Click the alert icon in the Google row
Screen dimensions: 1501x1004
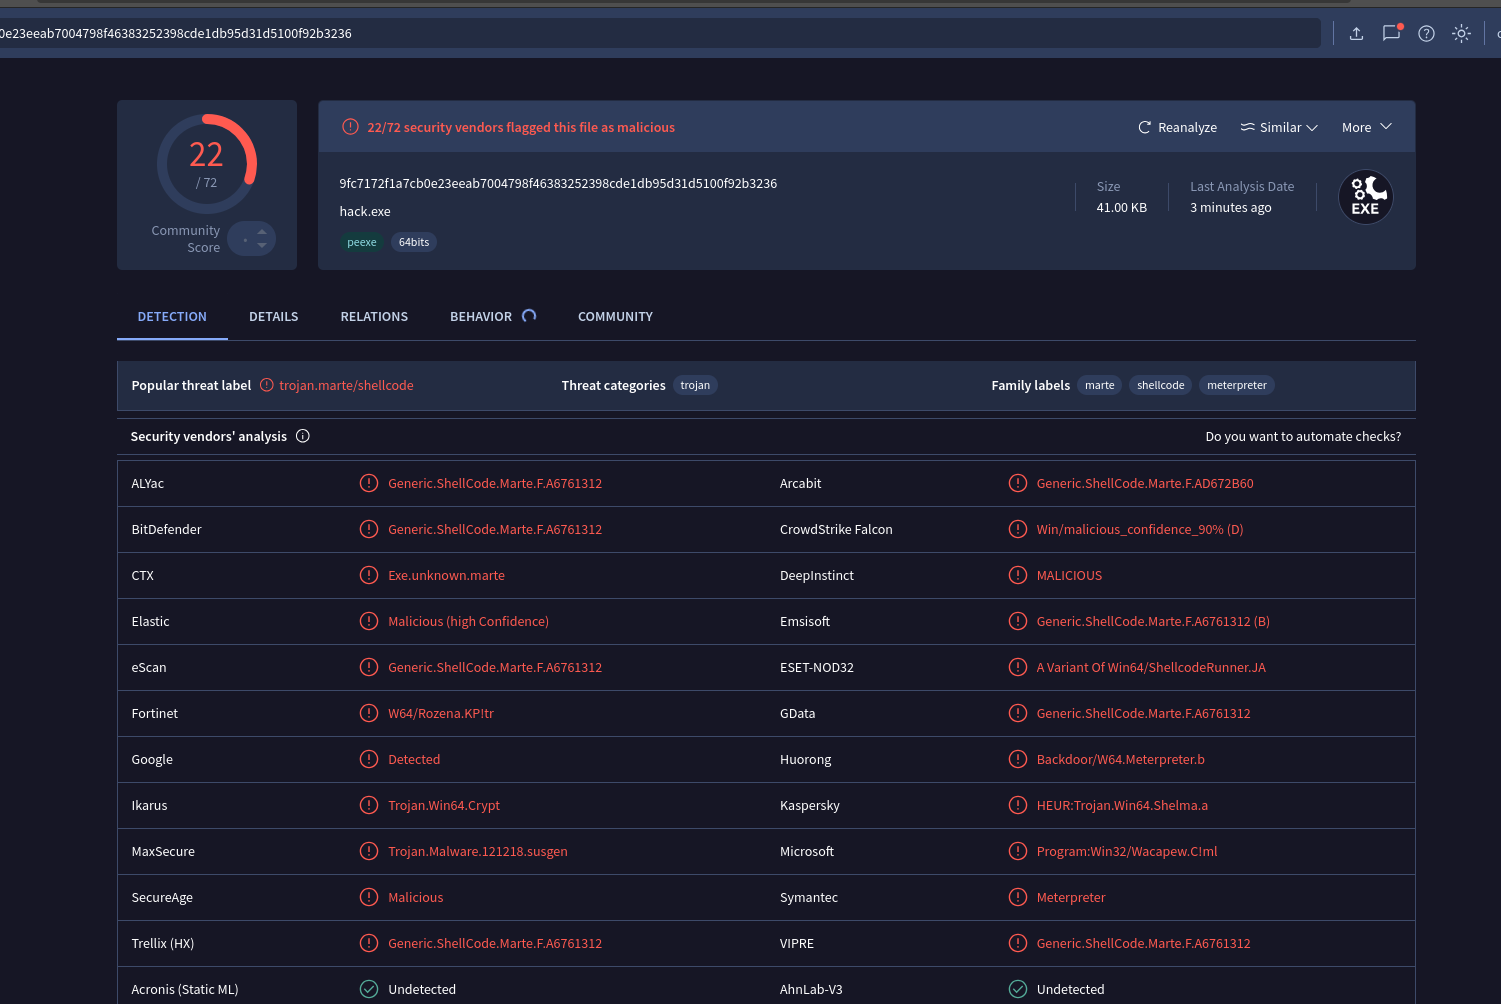click(x=369, y=759)
